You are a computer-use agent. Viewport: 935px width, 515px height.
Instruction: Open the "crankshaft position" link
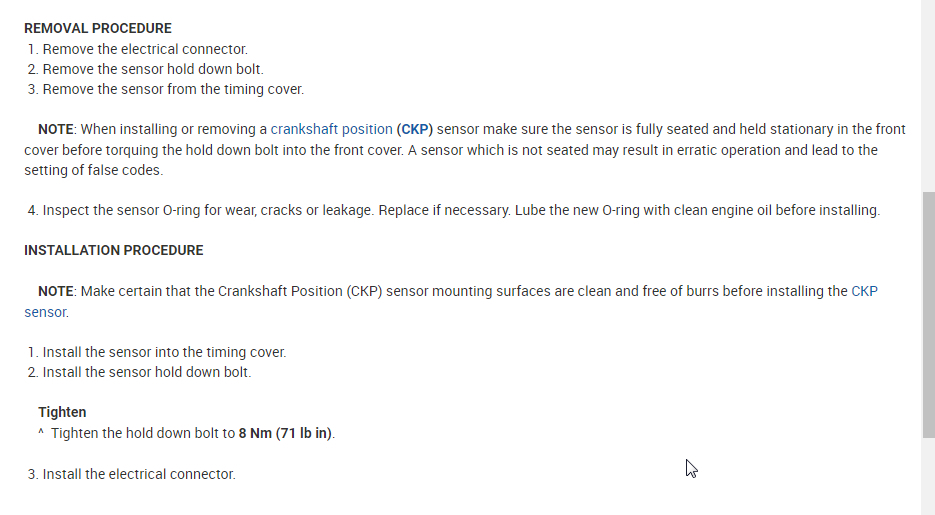click(x=331, y=129)
